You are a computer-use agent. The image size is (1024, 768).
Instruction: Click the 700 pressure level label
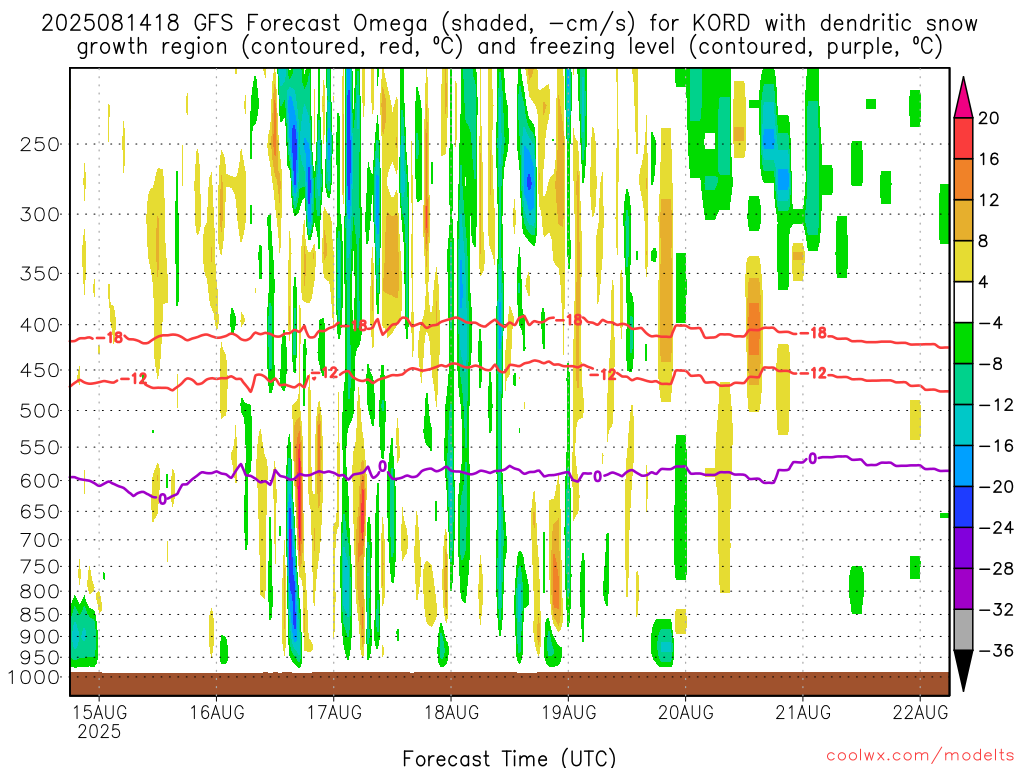(40, 540)
